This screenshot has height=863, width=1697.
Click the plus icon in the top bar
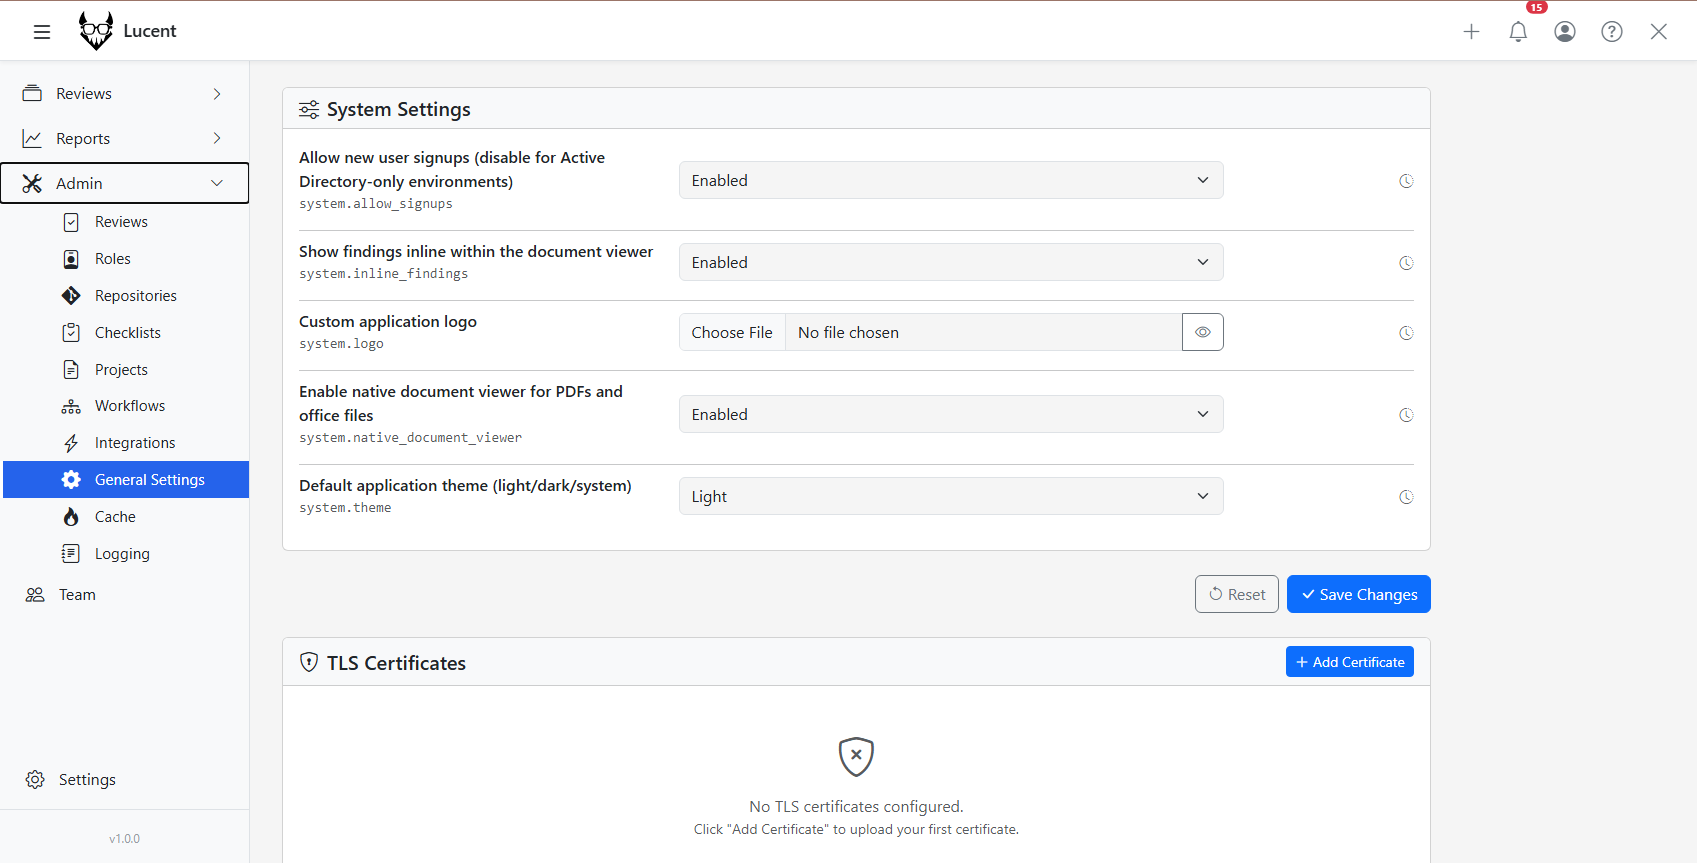1471,32
